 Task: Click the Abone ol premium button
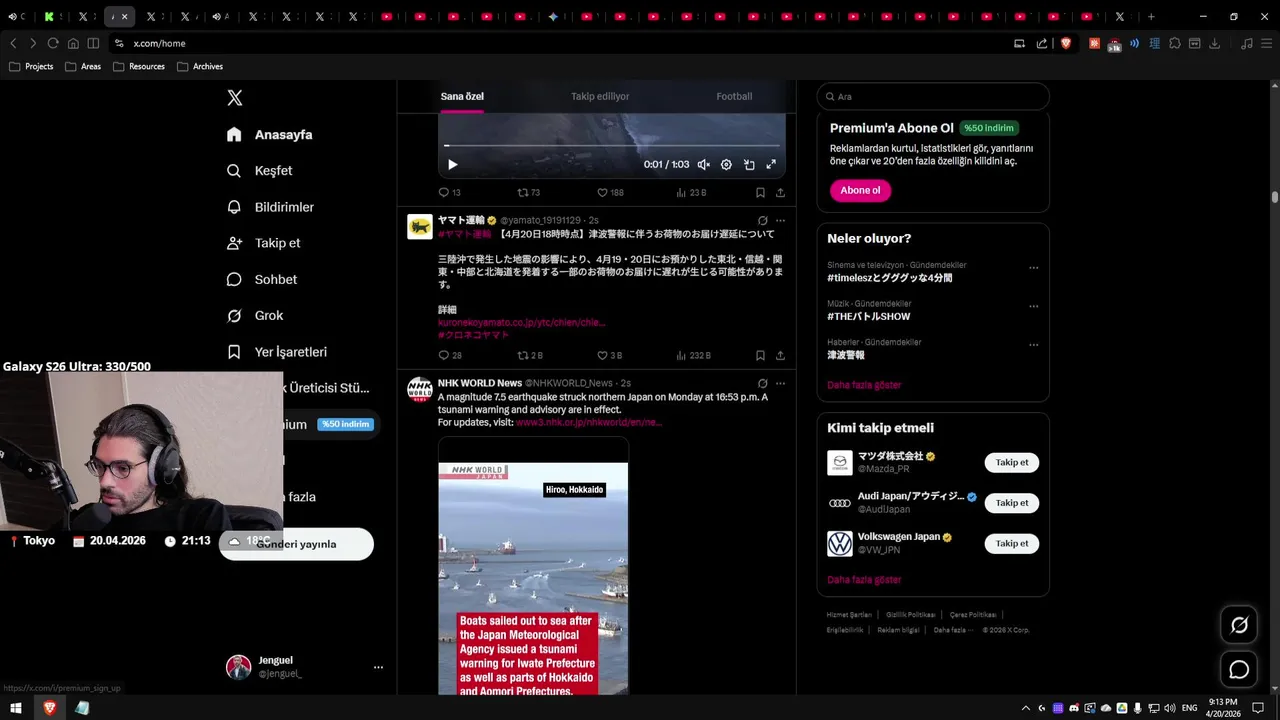860,190
